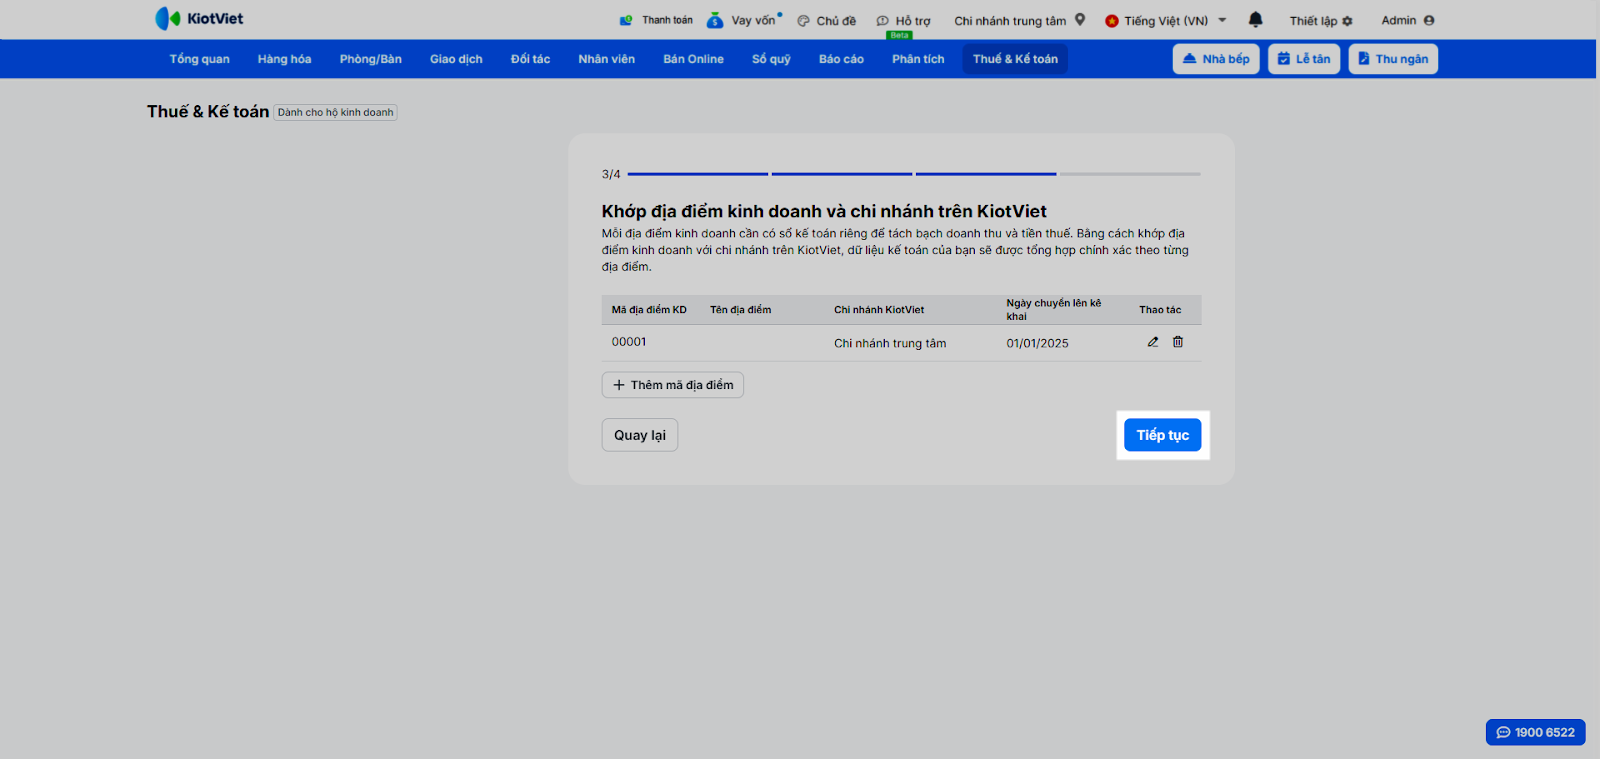Viewport: 1600px width, 759px height.
Task: Select the Thuế & Kế toán menu
Action: coord(1015,59)
